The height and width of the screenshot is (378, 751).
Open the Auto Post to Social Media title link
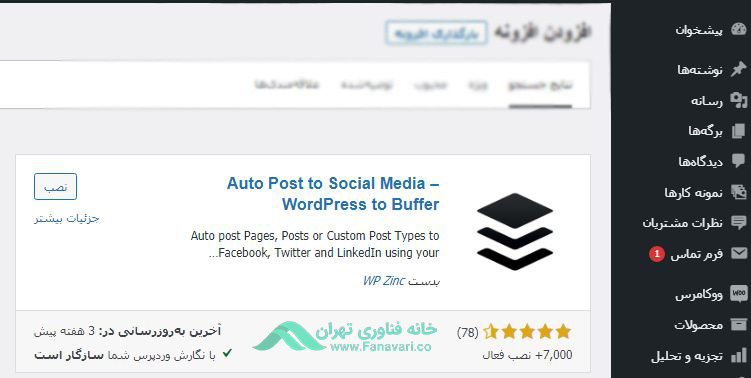[333, 194]
